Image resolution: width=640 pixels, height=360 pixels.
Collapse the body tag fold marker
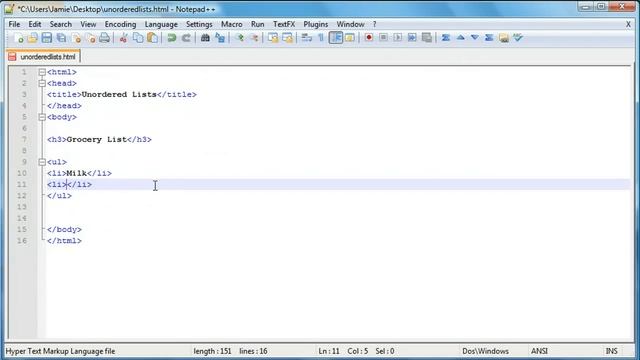pyautogui.click(x=42, y=117)
